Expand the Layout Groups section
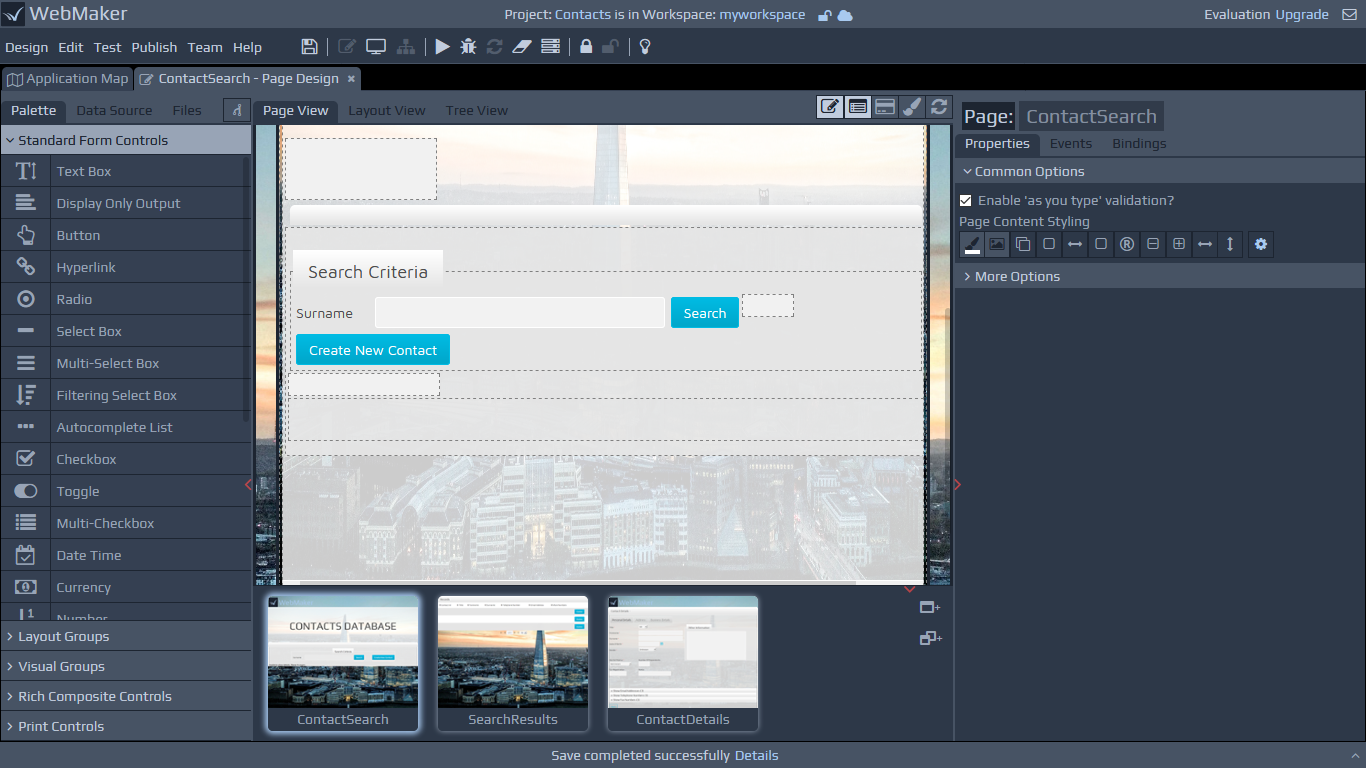1366x768 pixels. click(126, 636)
